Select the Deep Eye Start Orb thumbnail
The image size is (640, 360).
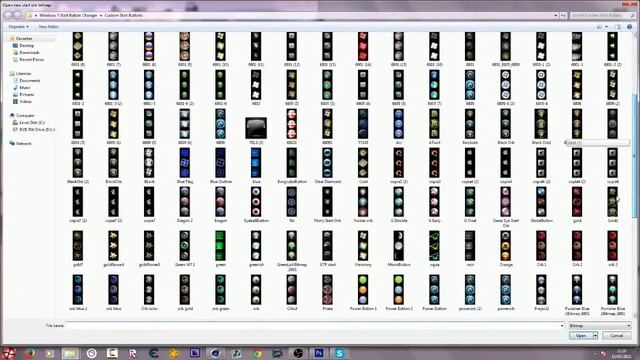point(505,202)
